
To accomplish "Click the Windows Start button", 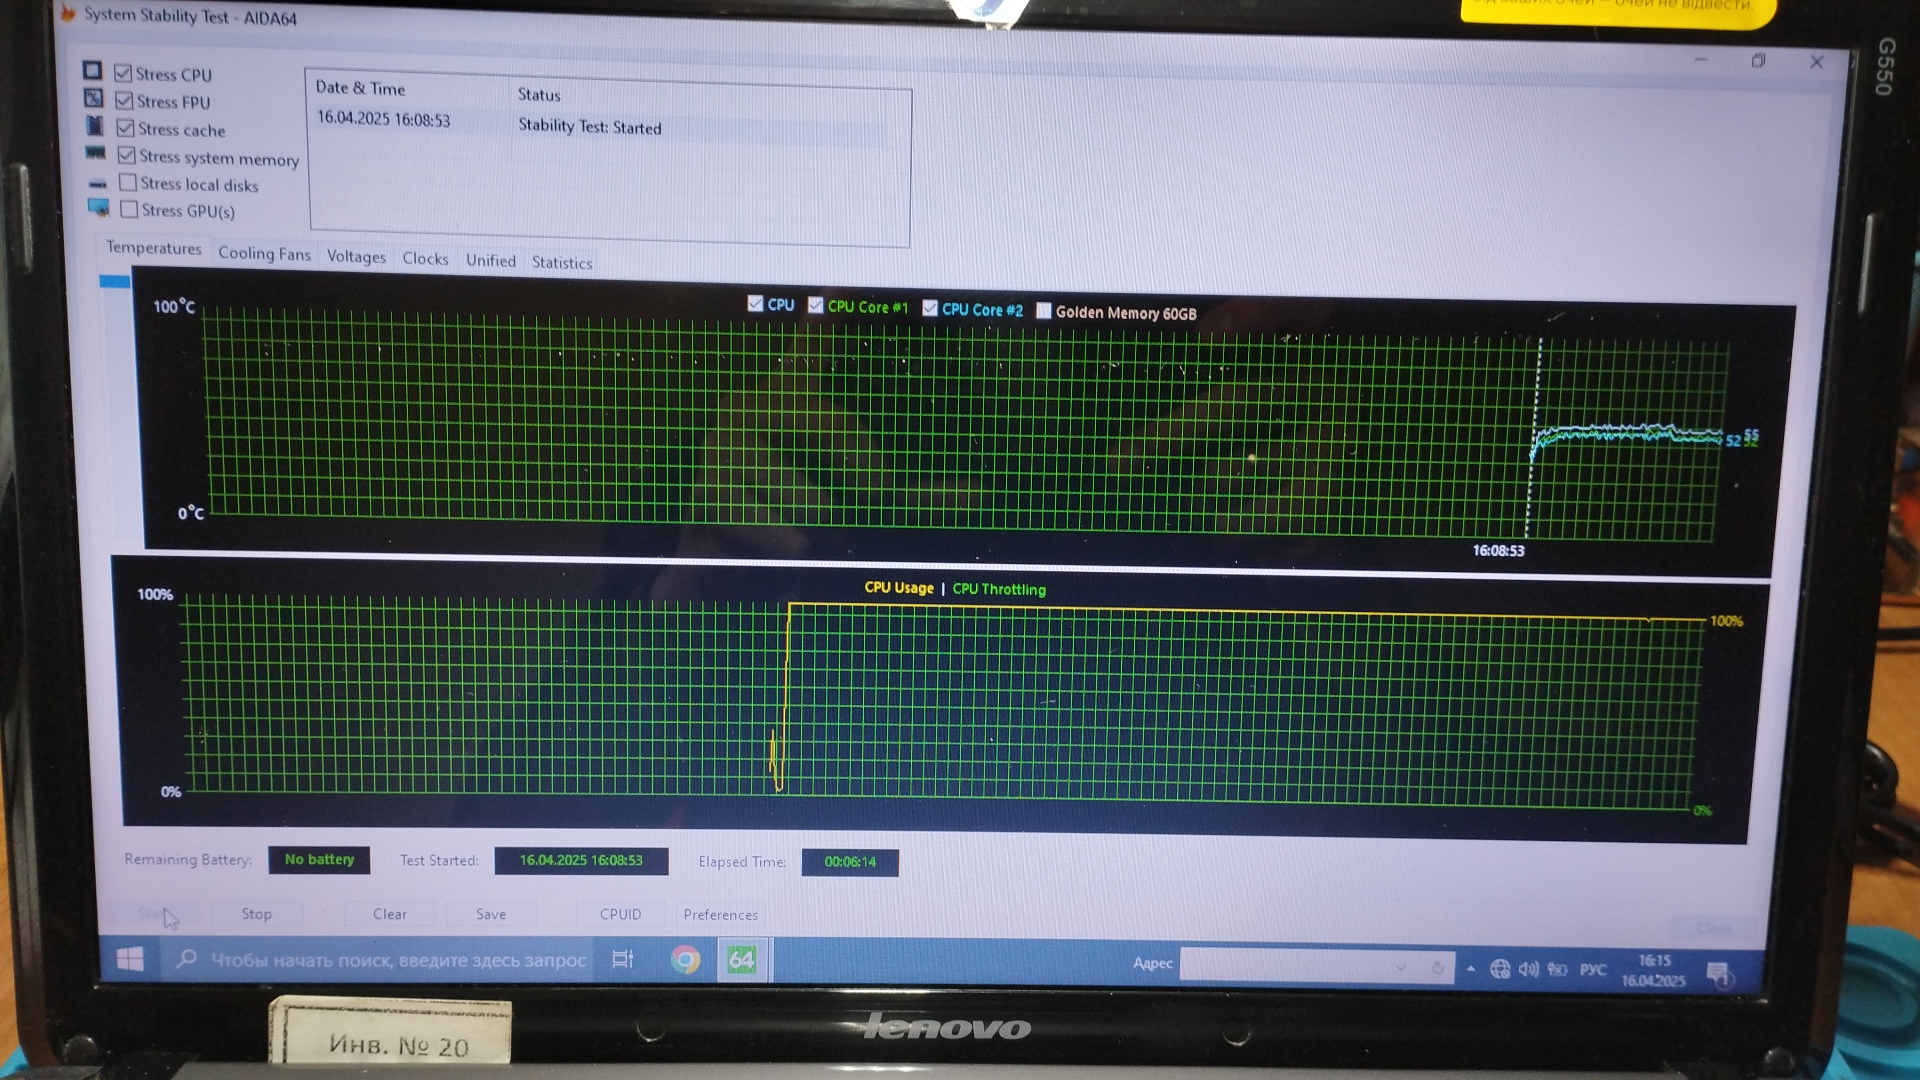I will coord(130,959).
